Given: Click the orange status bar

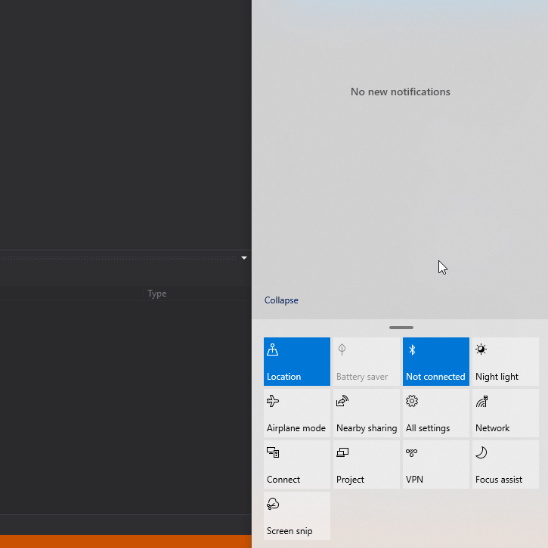Looking at the screenshot, I should (125, 541).
